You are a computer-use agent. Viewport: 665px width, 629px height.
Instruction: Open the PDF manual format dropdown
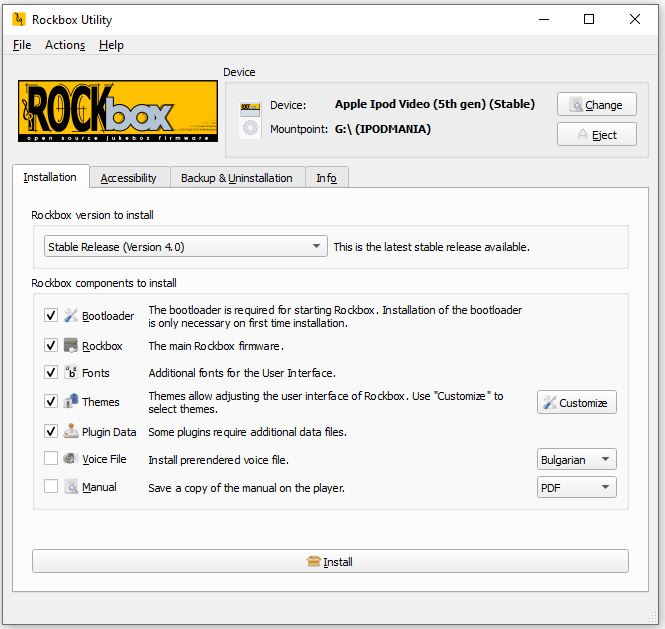coord(576,488)
